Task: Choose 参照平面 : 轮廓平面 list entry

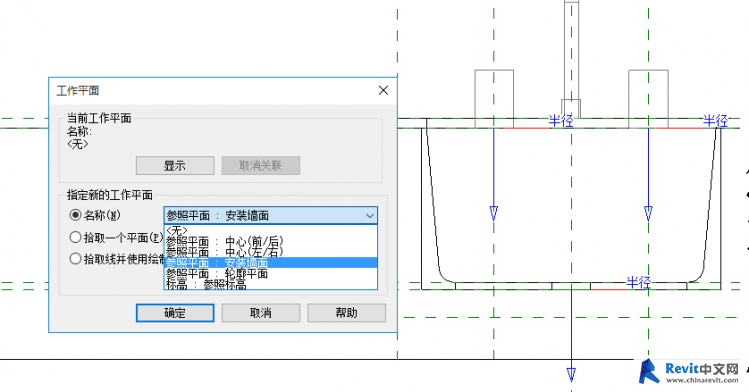Action: (x=270, y=274)
